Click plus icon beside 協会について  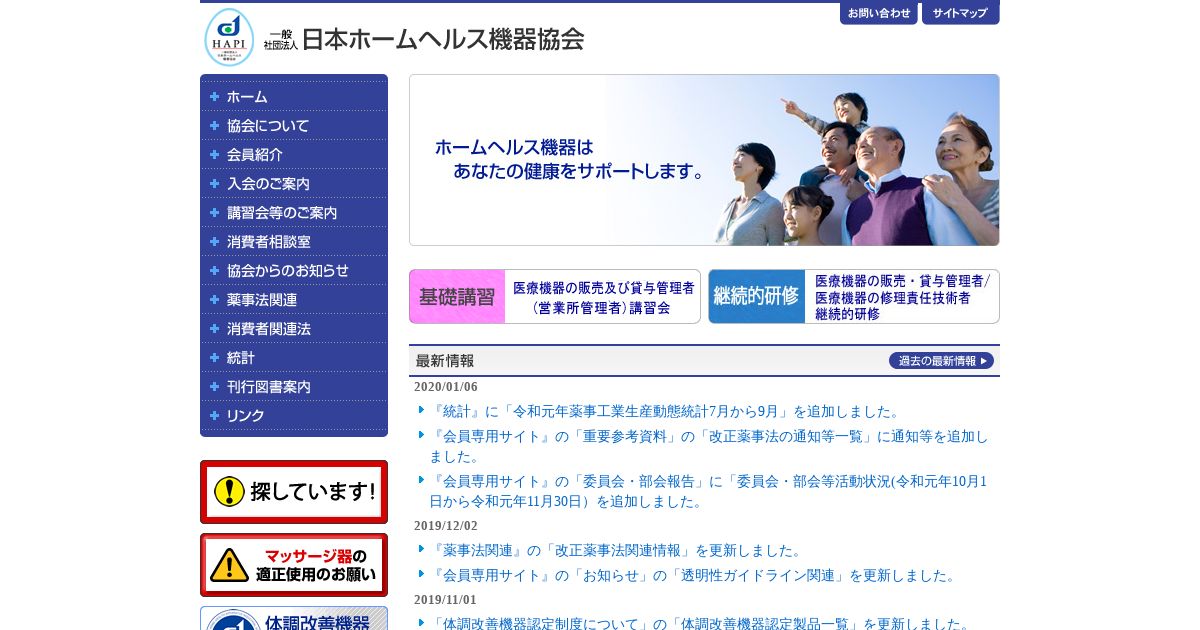(214, 126)
